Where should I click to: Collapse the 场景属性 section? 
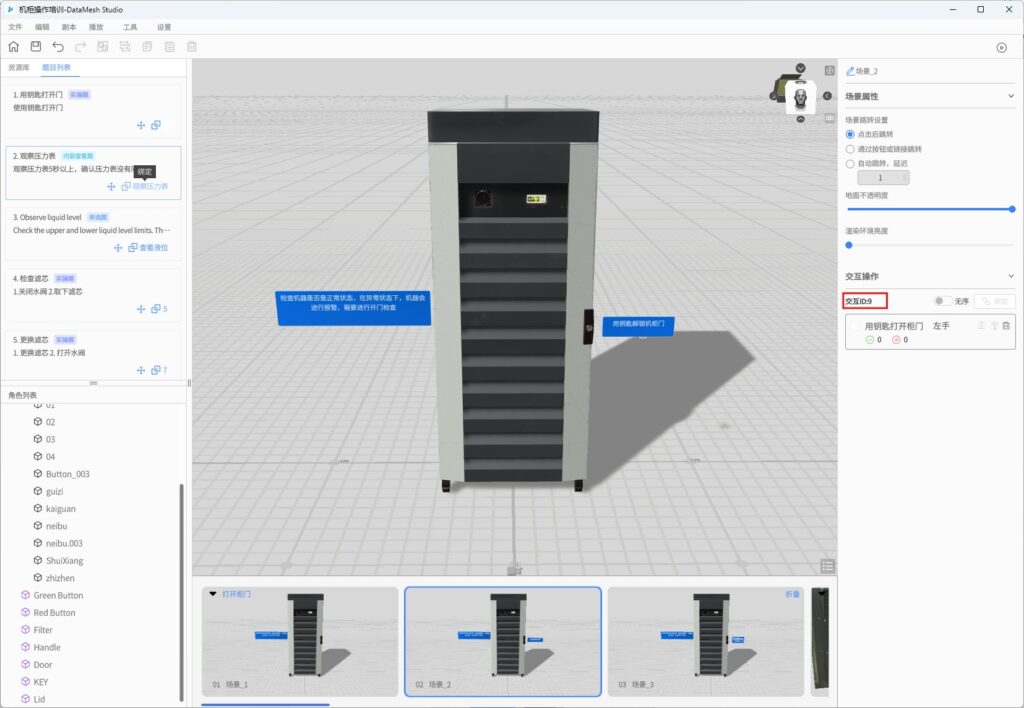(x=1011, y=97)
